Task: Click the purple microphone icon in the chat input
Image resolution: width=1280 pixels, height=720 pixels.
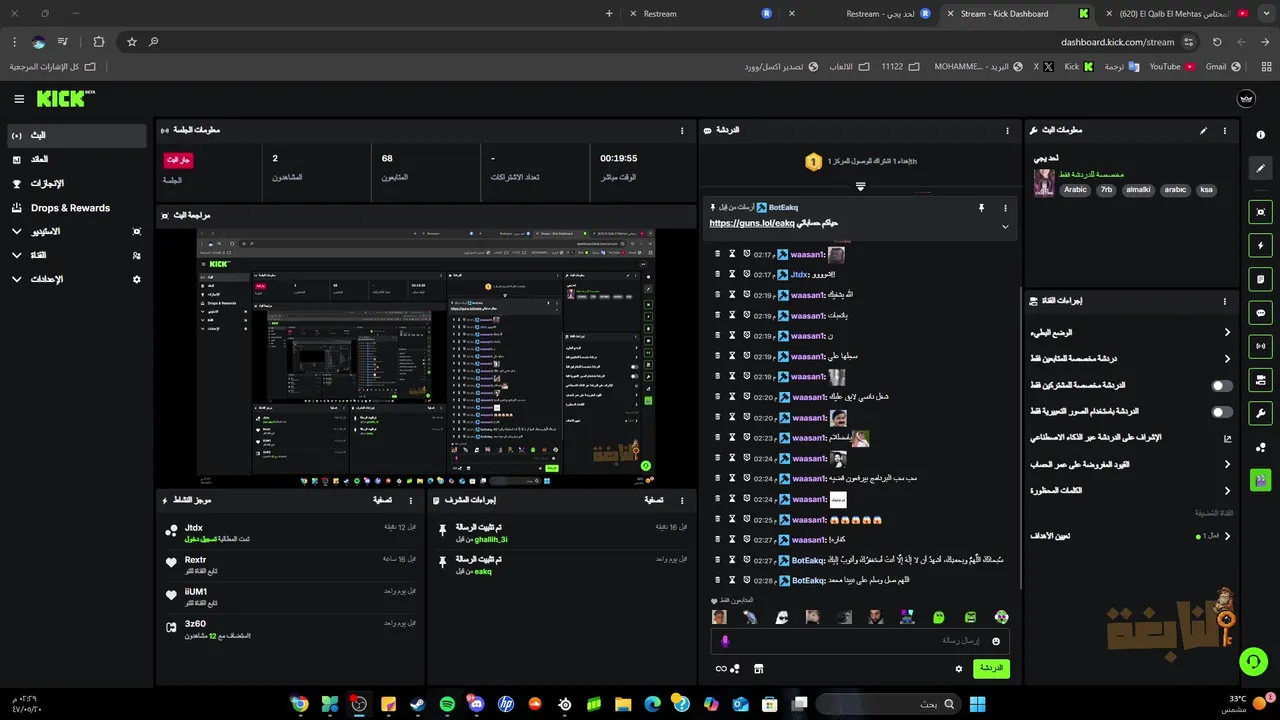Action: pos(725,641)
